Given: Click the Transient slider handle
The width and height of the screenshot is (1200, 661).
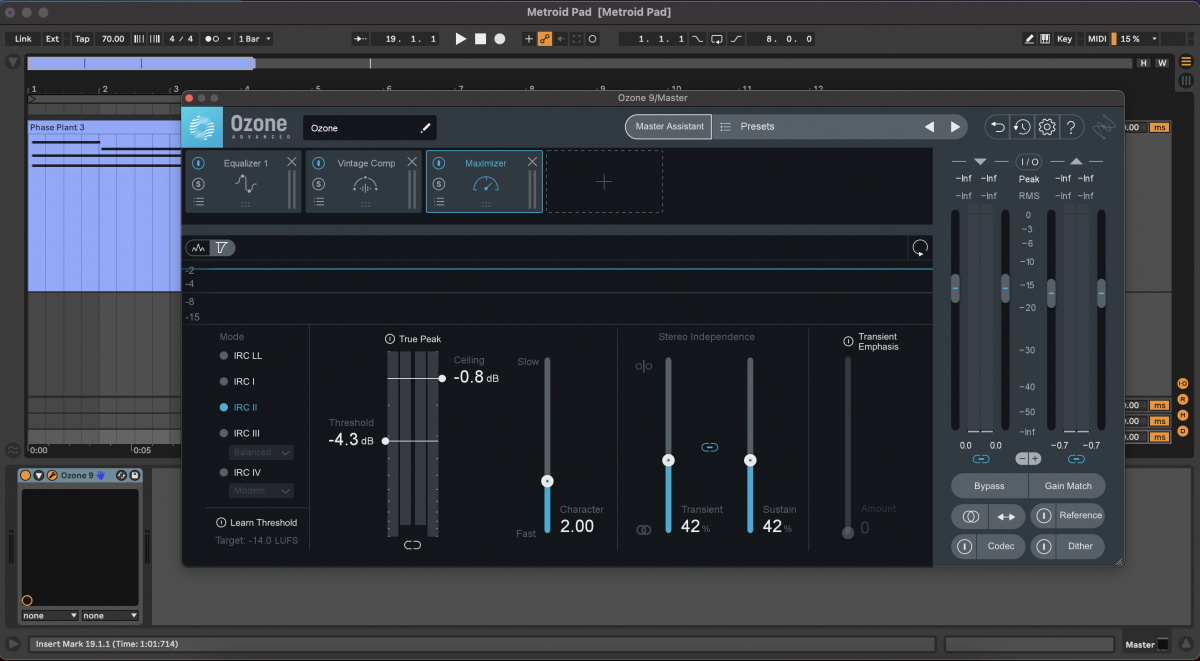Looking at the screenshot, I should coord(669,460).
